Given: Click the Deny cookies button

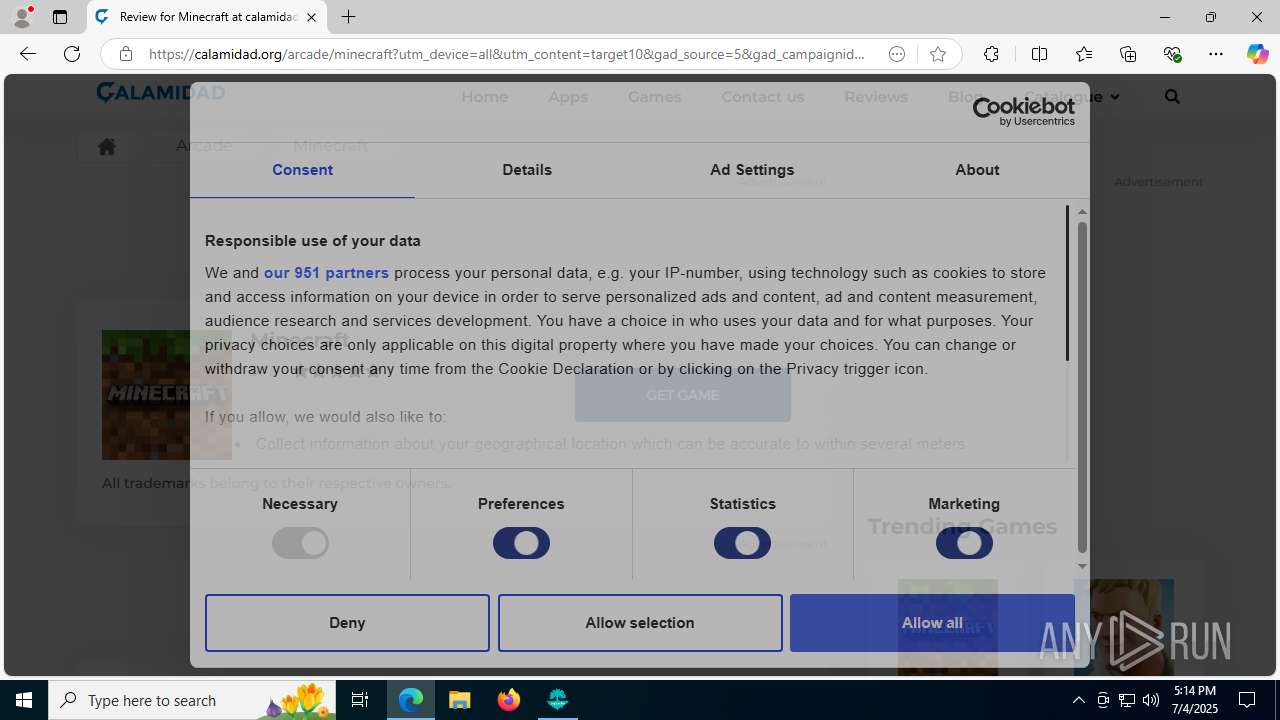Looking at the screenshot, I should click(347, 623).
